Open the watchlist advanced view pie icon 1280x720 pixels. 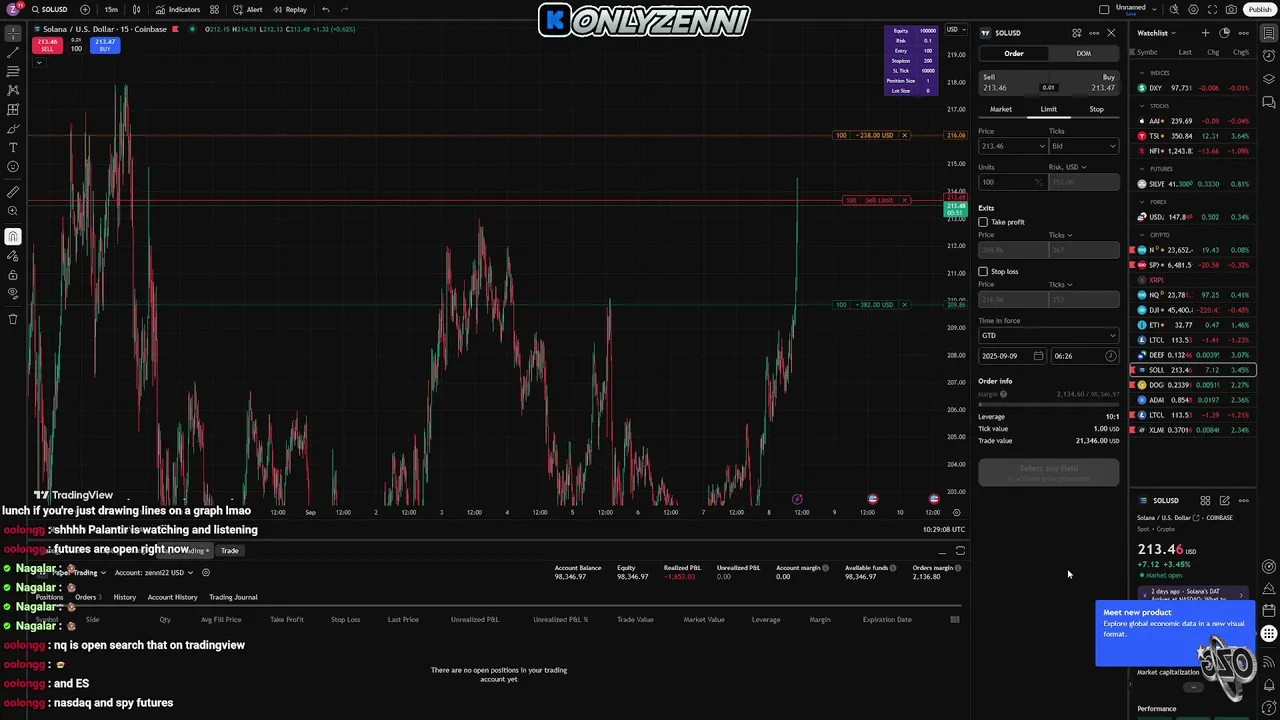tap(1224, 33)
